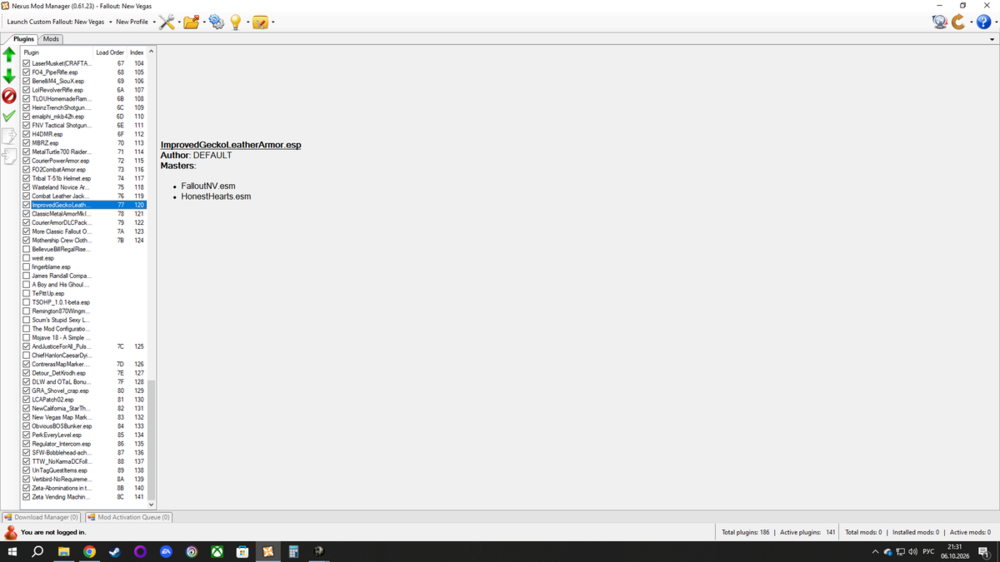
Task: Click Launch Custom Fallout: New Vegas button
Action: 55,22
